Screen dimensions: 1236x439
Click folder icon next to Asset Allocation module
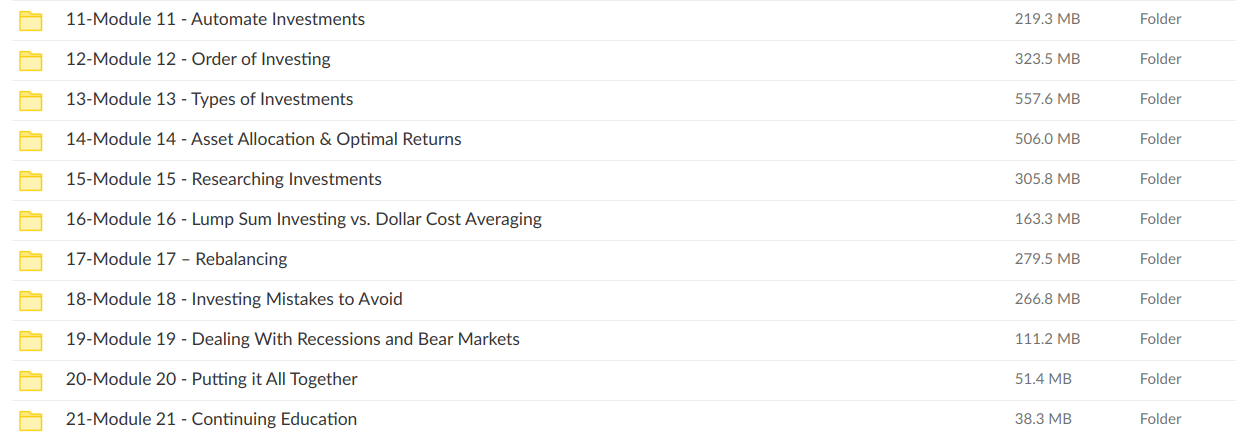click(x=31, y=140)
